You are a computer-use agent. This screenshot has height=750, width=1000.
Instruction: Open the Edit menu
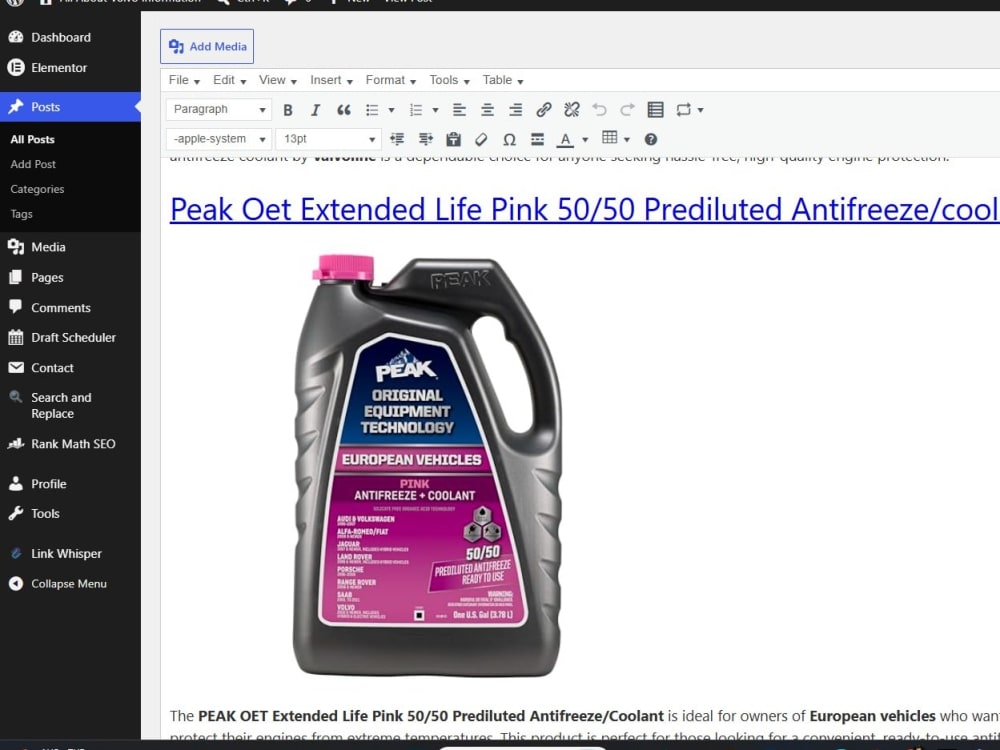[x=229, y=80]
